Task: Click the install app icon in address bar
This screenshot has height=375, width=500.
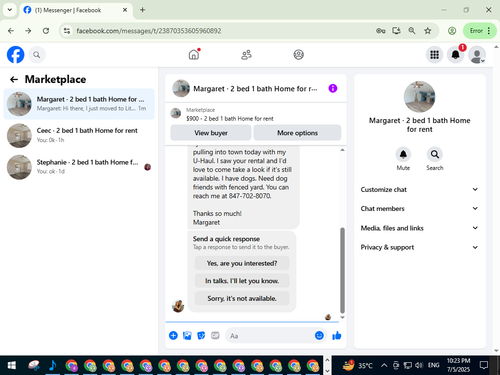Action: [396, 31]
